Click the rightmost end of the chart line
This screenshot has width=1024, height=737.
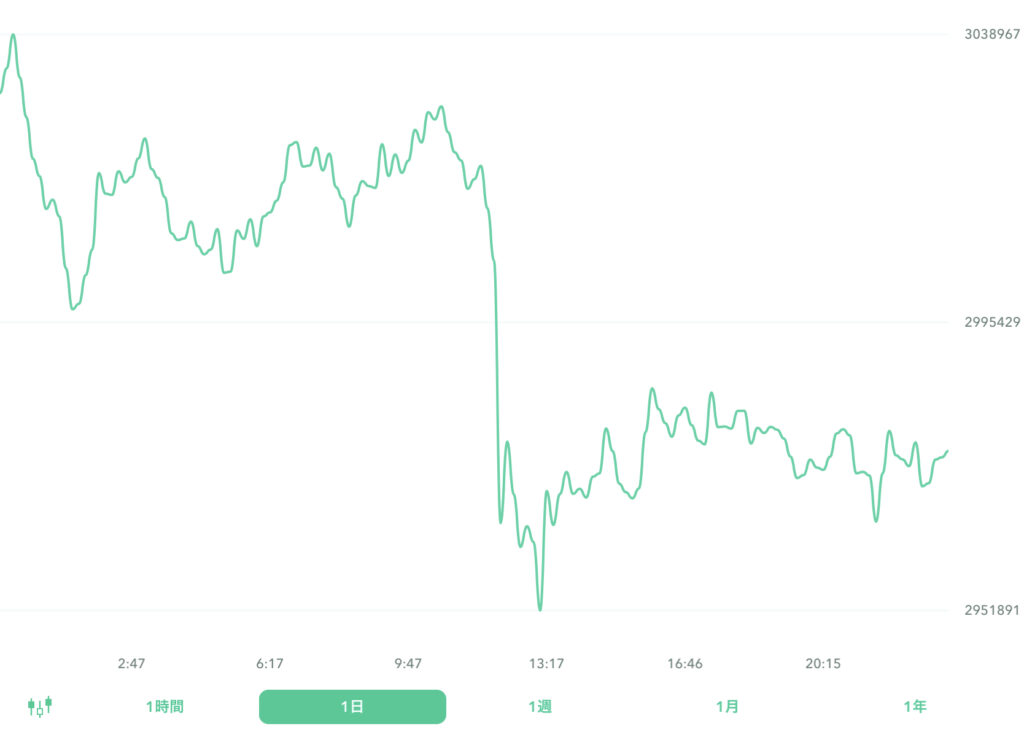pos(946,451)
